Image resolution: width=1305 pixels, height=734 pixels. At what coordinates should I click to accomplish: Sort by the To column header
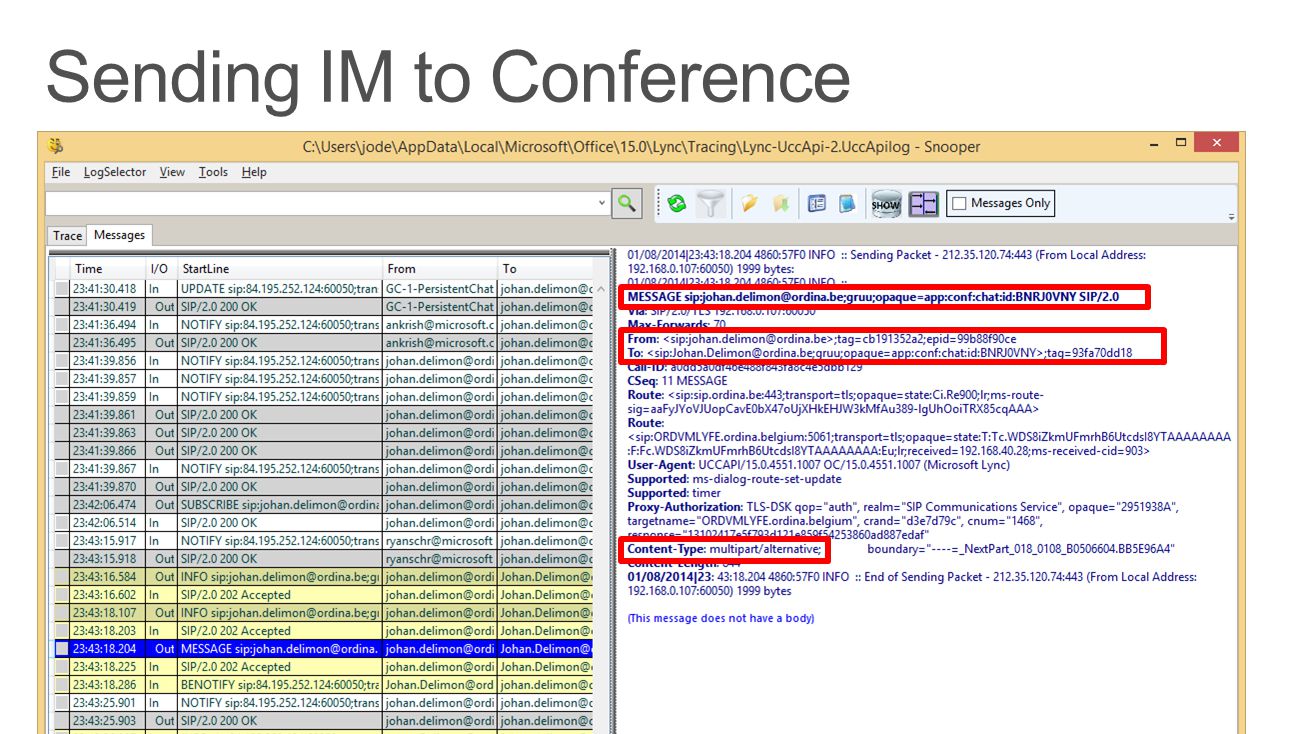546,269
